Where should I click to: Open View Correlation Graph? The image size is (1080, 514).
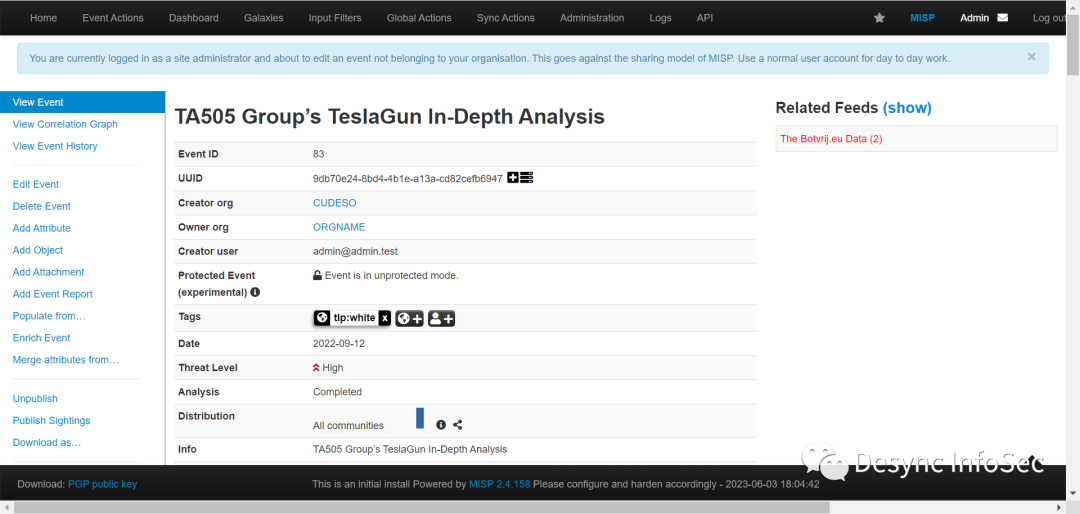(65, 124)
